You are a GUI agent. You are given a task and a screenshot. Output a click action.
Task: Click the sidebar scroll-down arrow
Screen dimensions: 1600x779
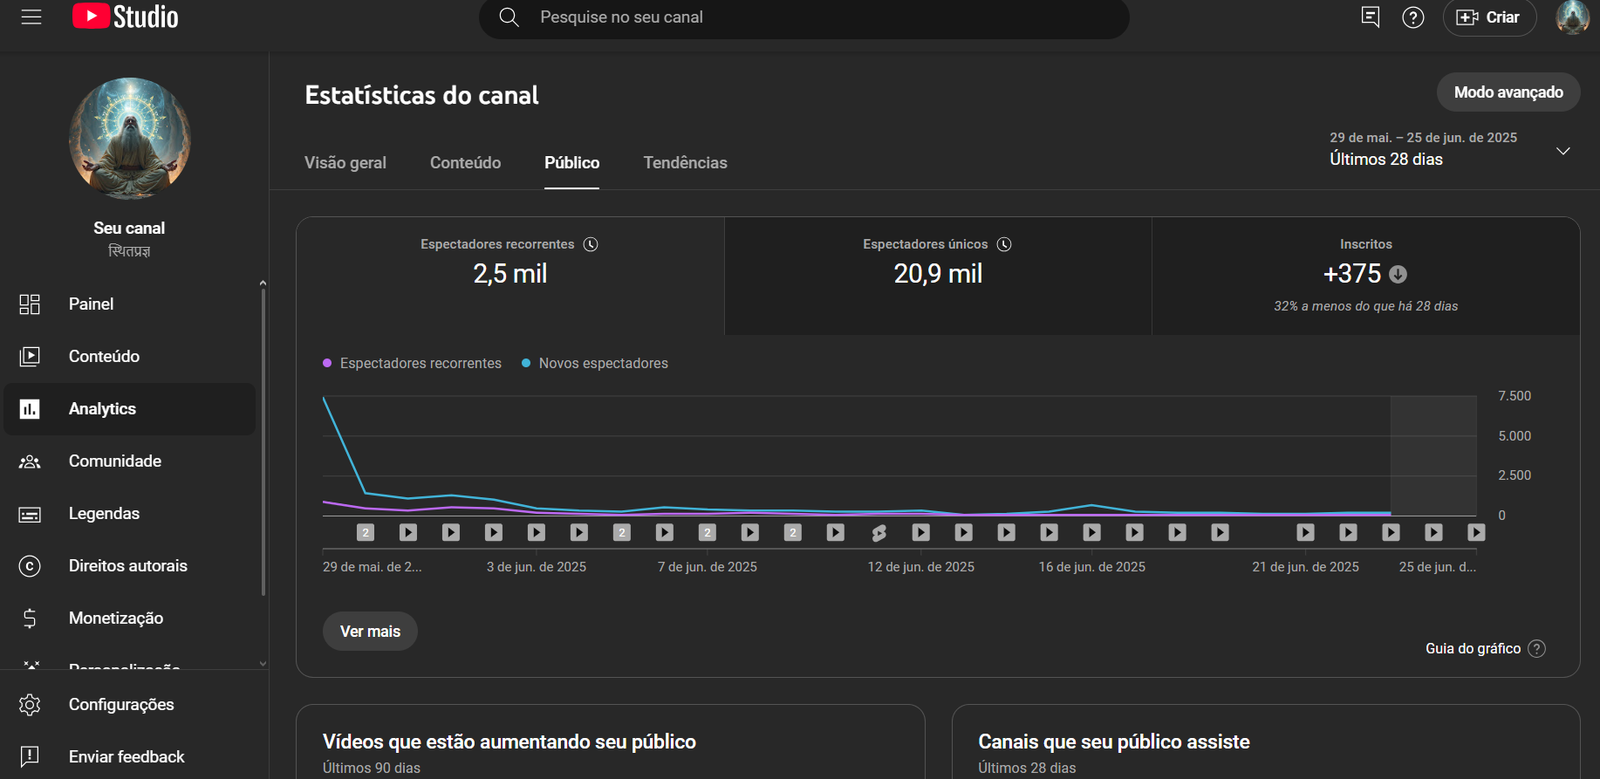tap(263, 663)
